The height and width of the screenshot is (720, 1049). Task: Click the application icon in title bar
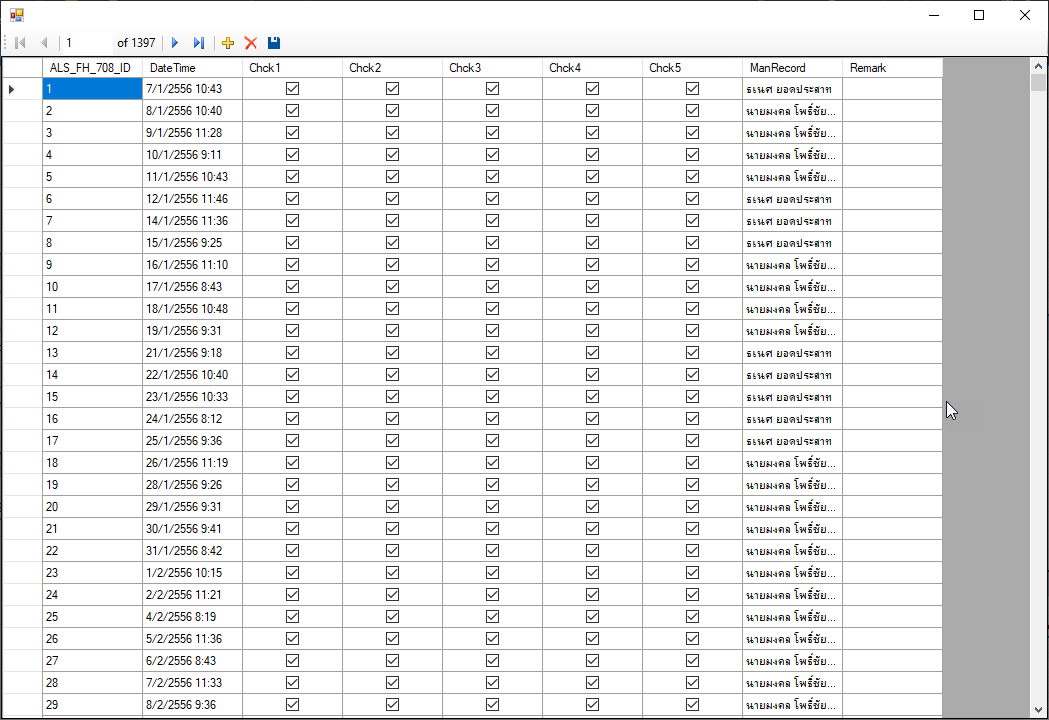pyautogui.click(x=17, y=15)
